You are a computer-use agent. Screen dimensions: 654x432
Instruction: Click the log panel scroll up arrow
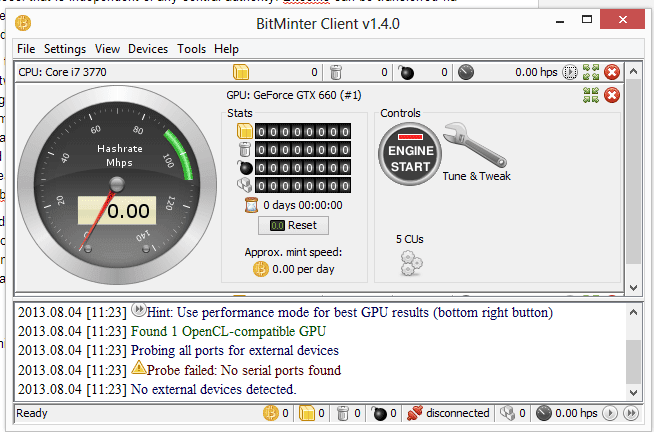pyautogui.click(x=634, y=312)
